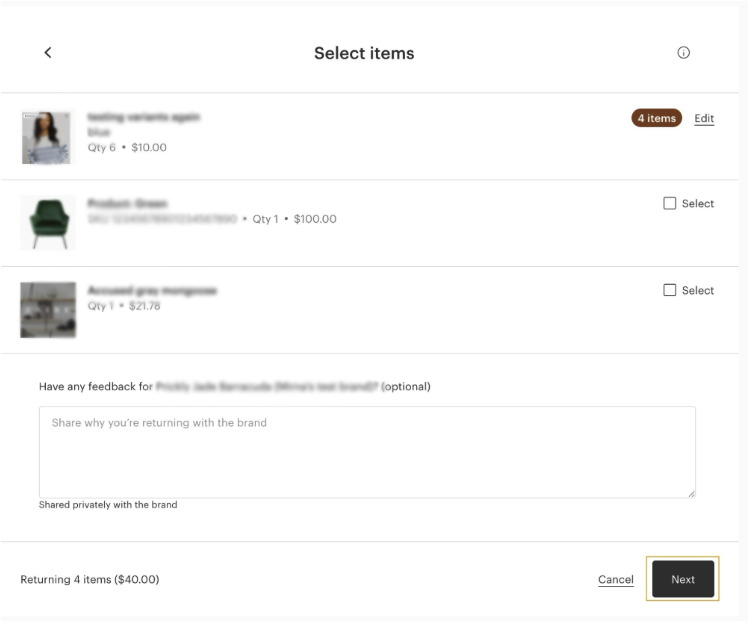Click the "Qty 1 • $21.78" detail text
The height and width of the screenshot is (624, 748).
[124, 306]
